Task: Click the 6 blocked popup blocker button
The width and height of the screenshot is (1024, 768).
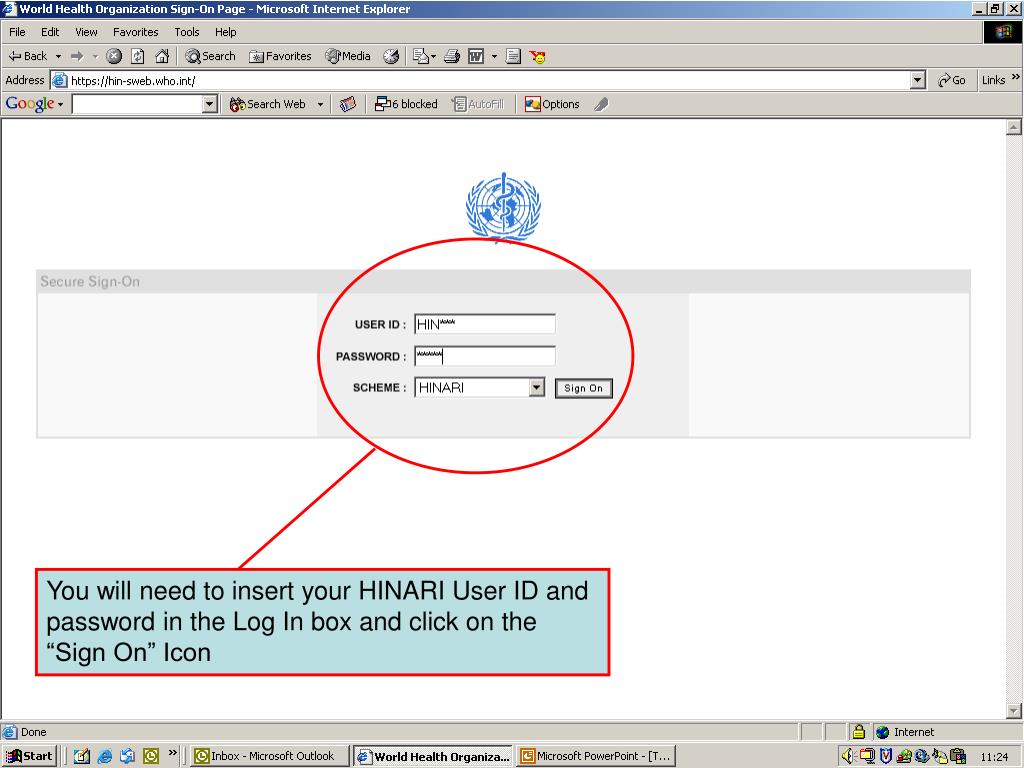Action: click(406, 104)
